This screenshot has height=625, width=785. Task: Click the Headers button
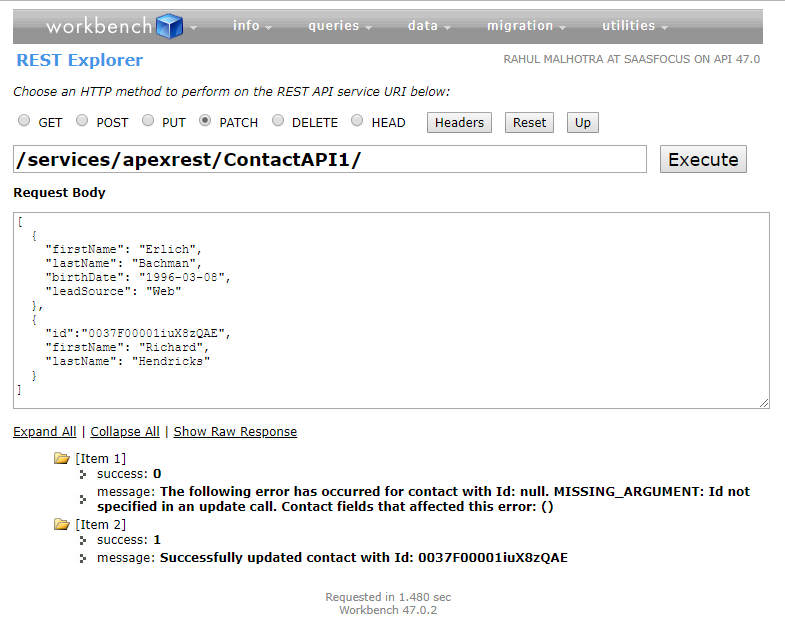(x=459, y=123)
